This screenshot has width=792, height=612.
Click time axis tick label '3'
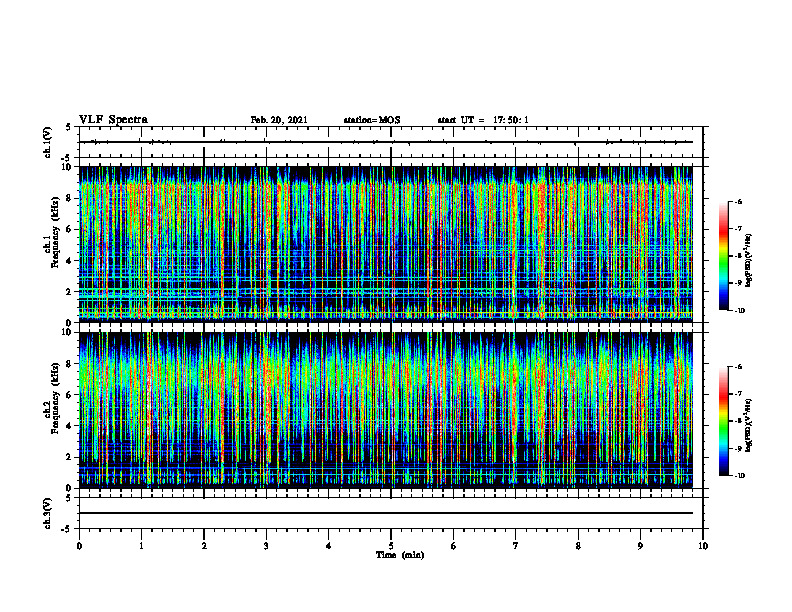coord(266,546)
